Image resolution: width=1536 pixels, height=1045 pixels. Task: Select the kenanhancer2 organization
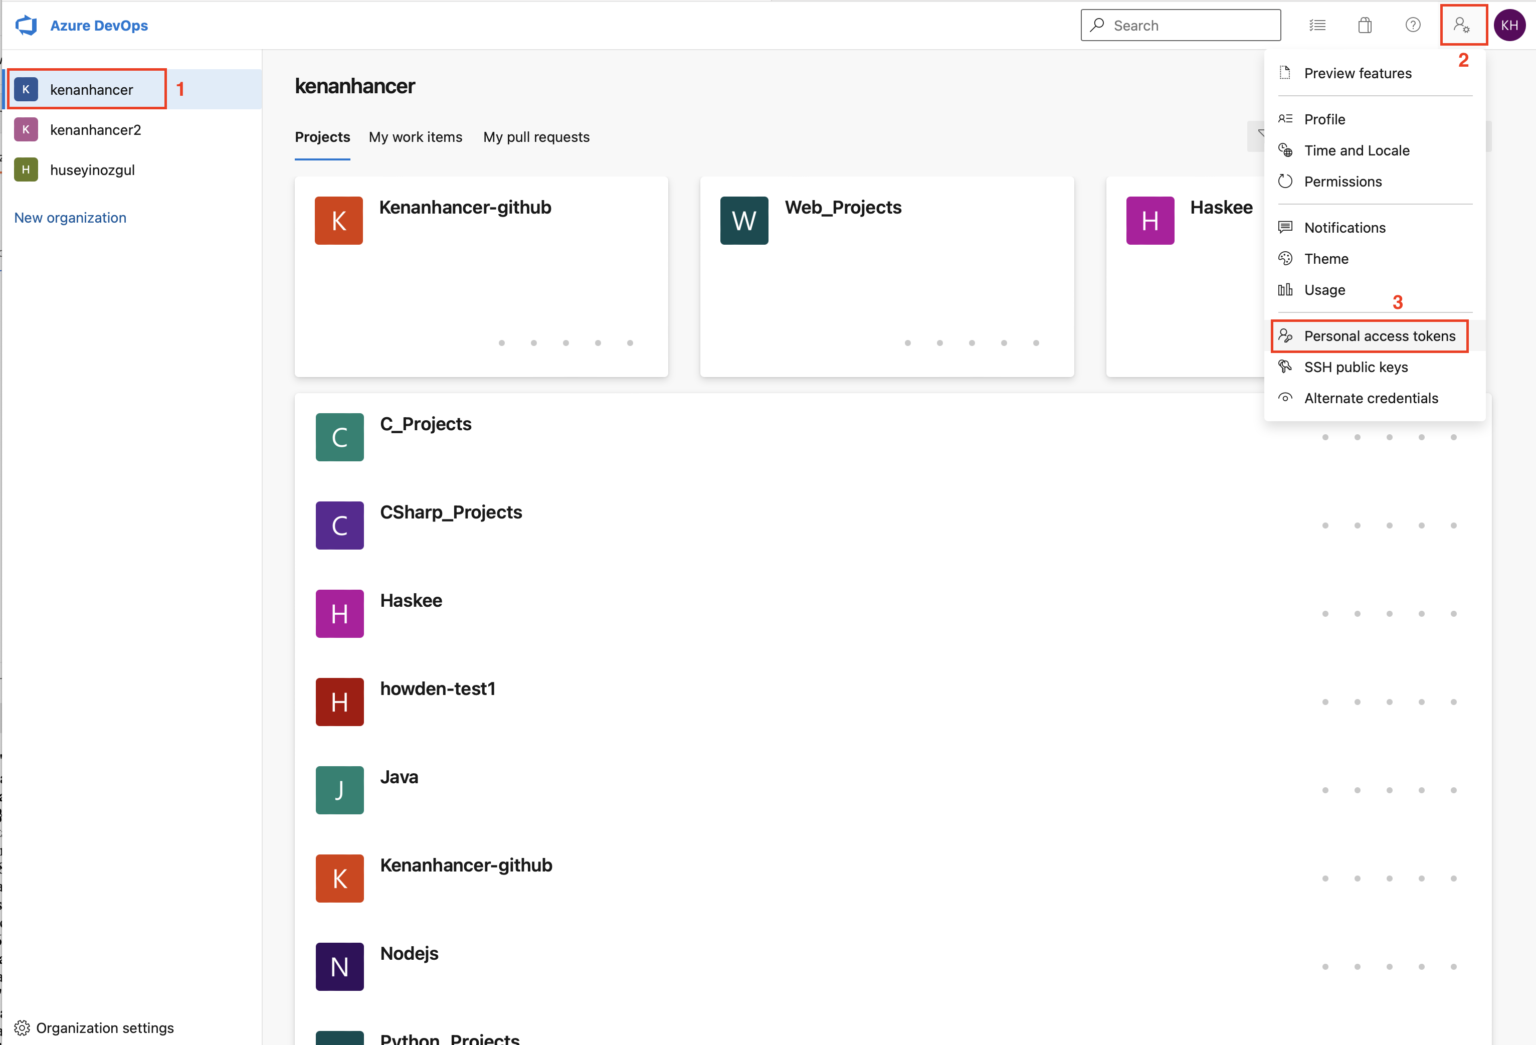pos(95,129)
